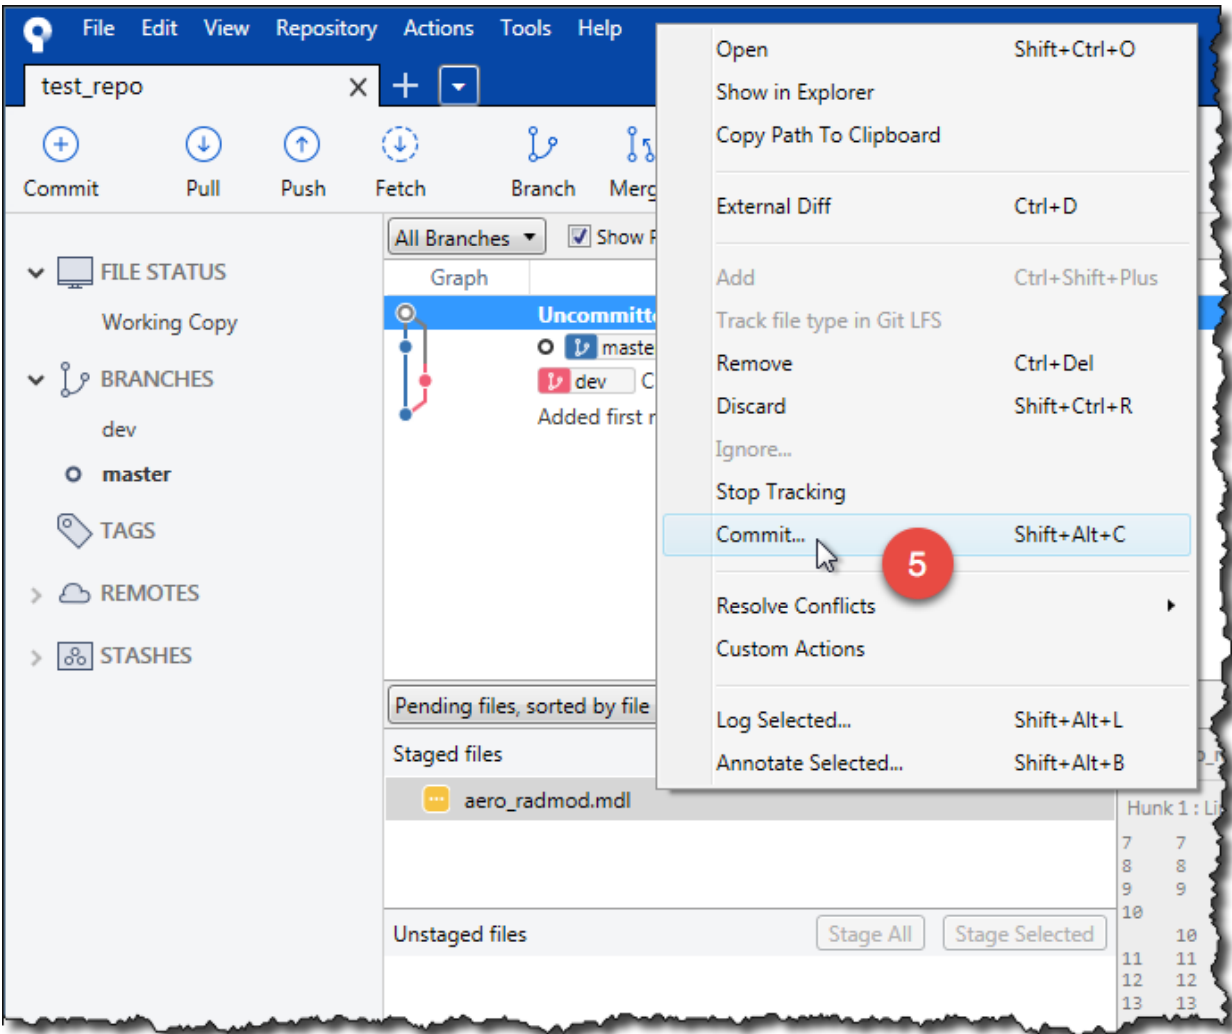1232x1034 pixels.
Task: Open the Repository menu
Action: [x=327, y=28]
